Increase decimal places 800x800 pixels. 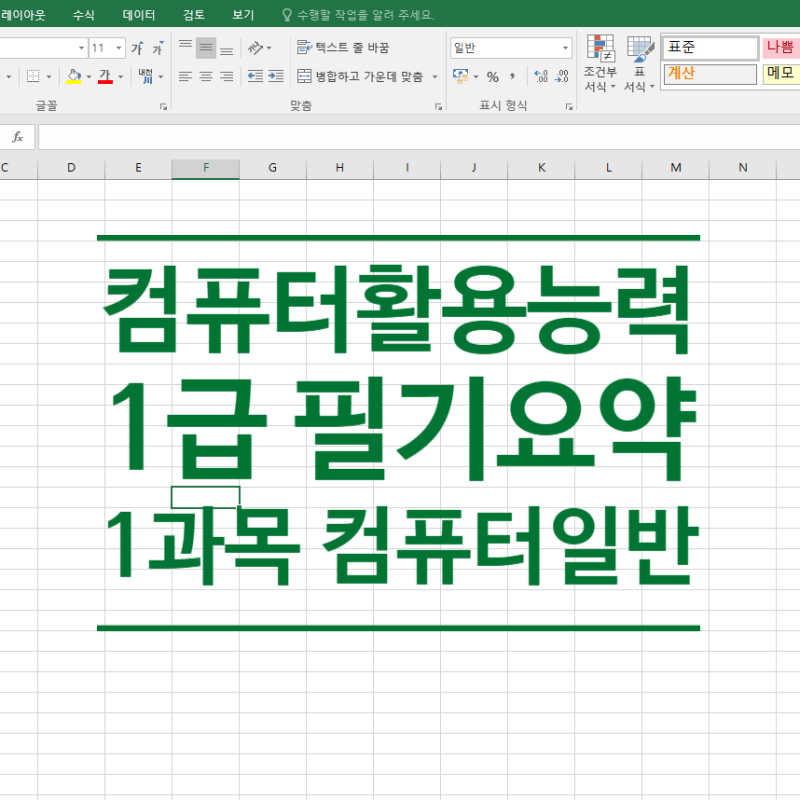(x=541, y=77)
